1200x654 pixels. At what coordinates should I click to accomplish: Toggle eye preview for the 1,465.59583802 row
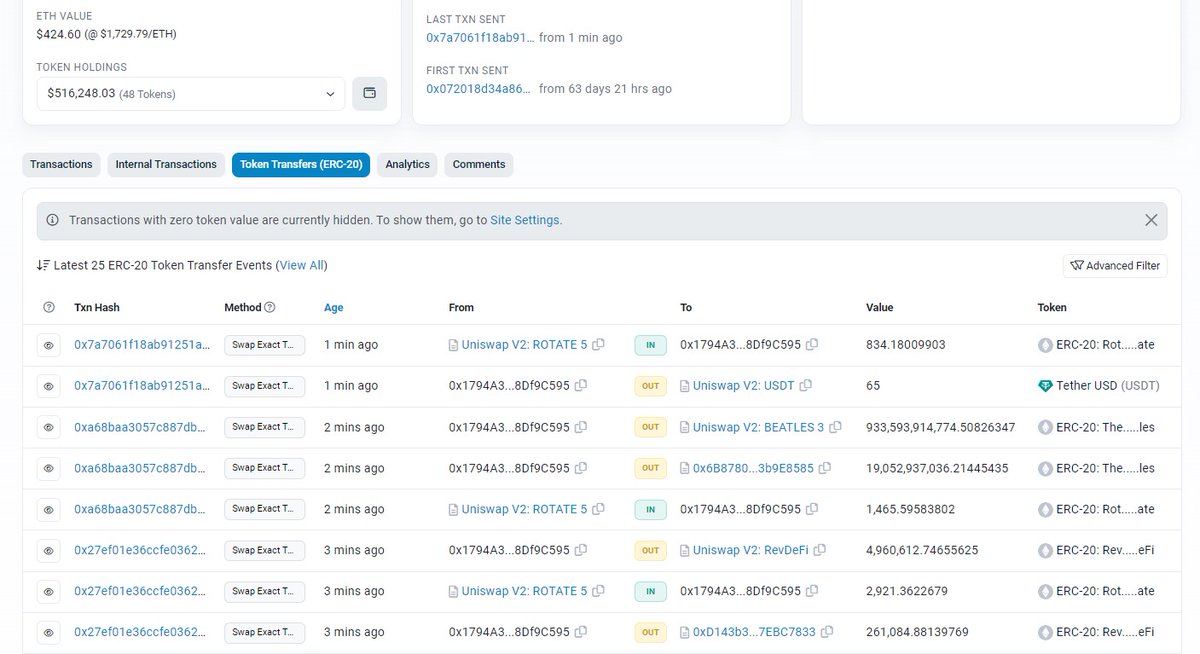click(x=48, y=509)
